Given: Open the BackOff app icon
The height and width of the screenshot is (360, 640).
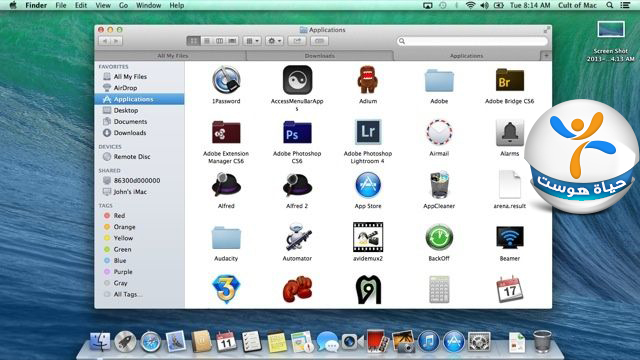Looking at the screenshot, I should 439,237.
